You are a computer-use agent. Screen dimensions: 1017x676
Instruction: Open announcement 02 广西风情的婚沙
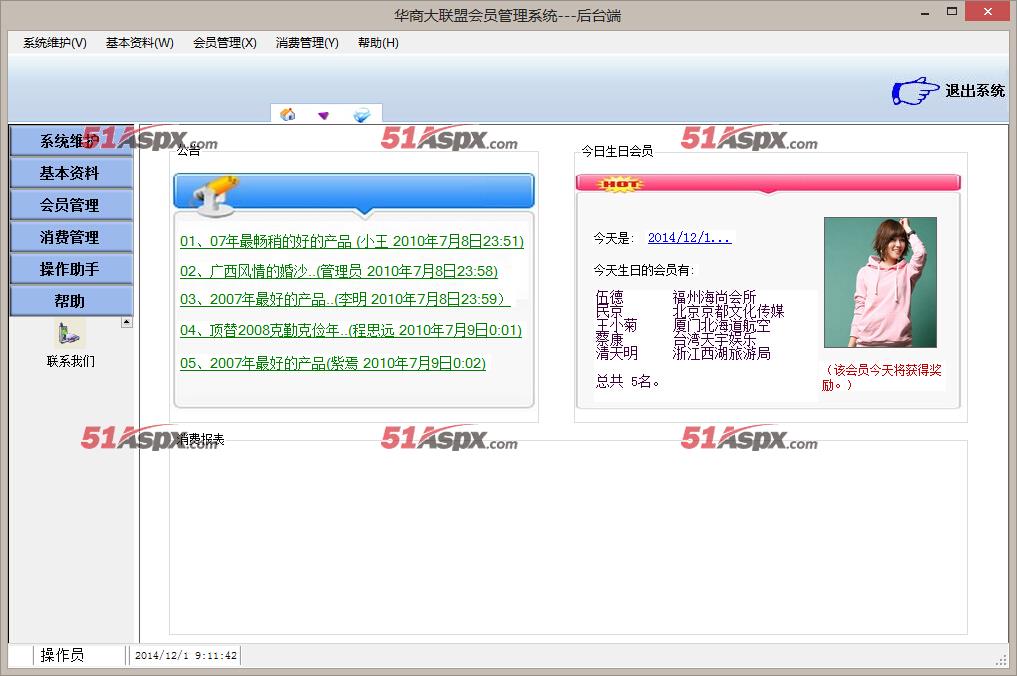click(x=339, y=271)
